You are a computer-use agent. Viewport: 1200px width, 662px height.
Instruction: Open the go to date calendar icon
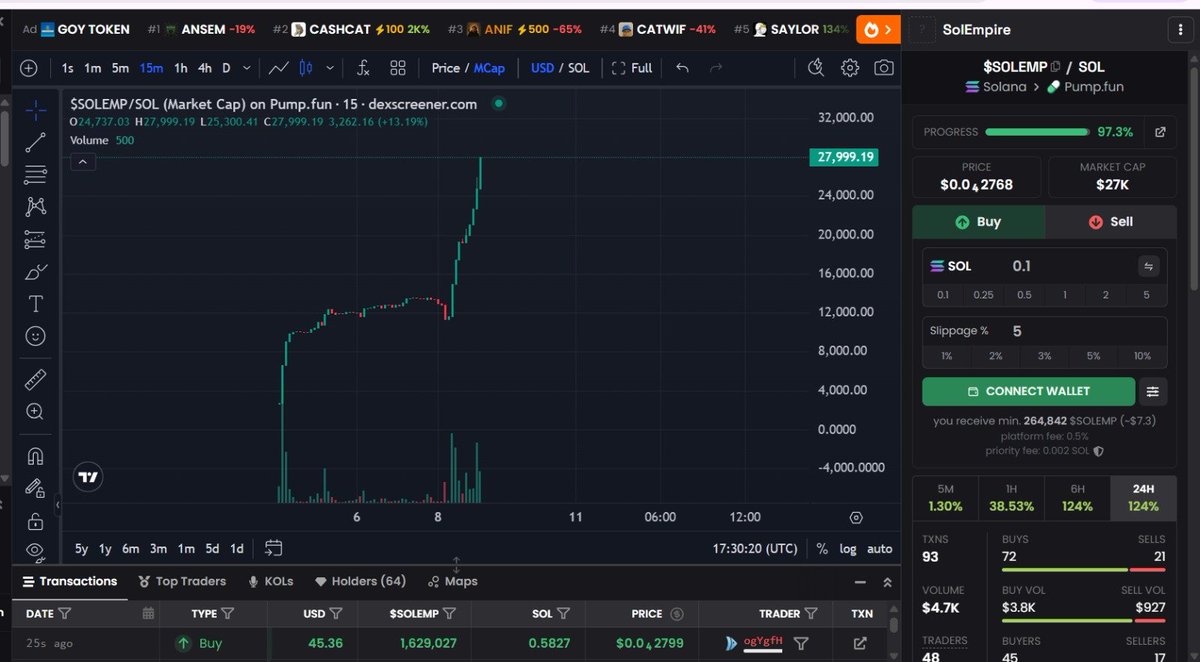pyautogui.click(x=274, y=548)
